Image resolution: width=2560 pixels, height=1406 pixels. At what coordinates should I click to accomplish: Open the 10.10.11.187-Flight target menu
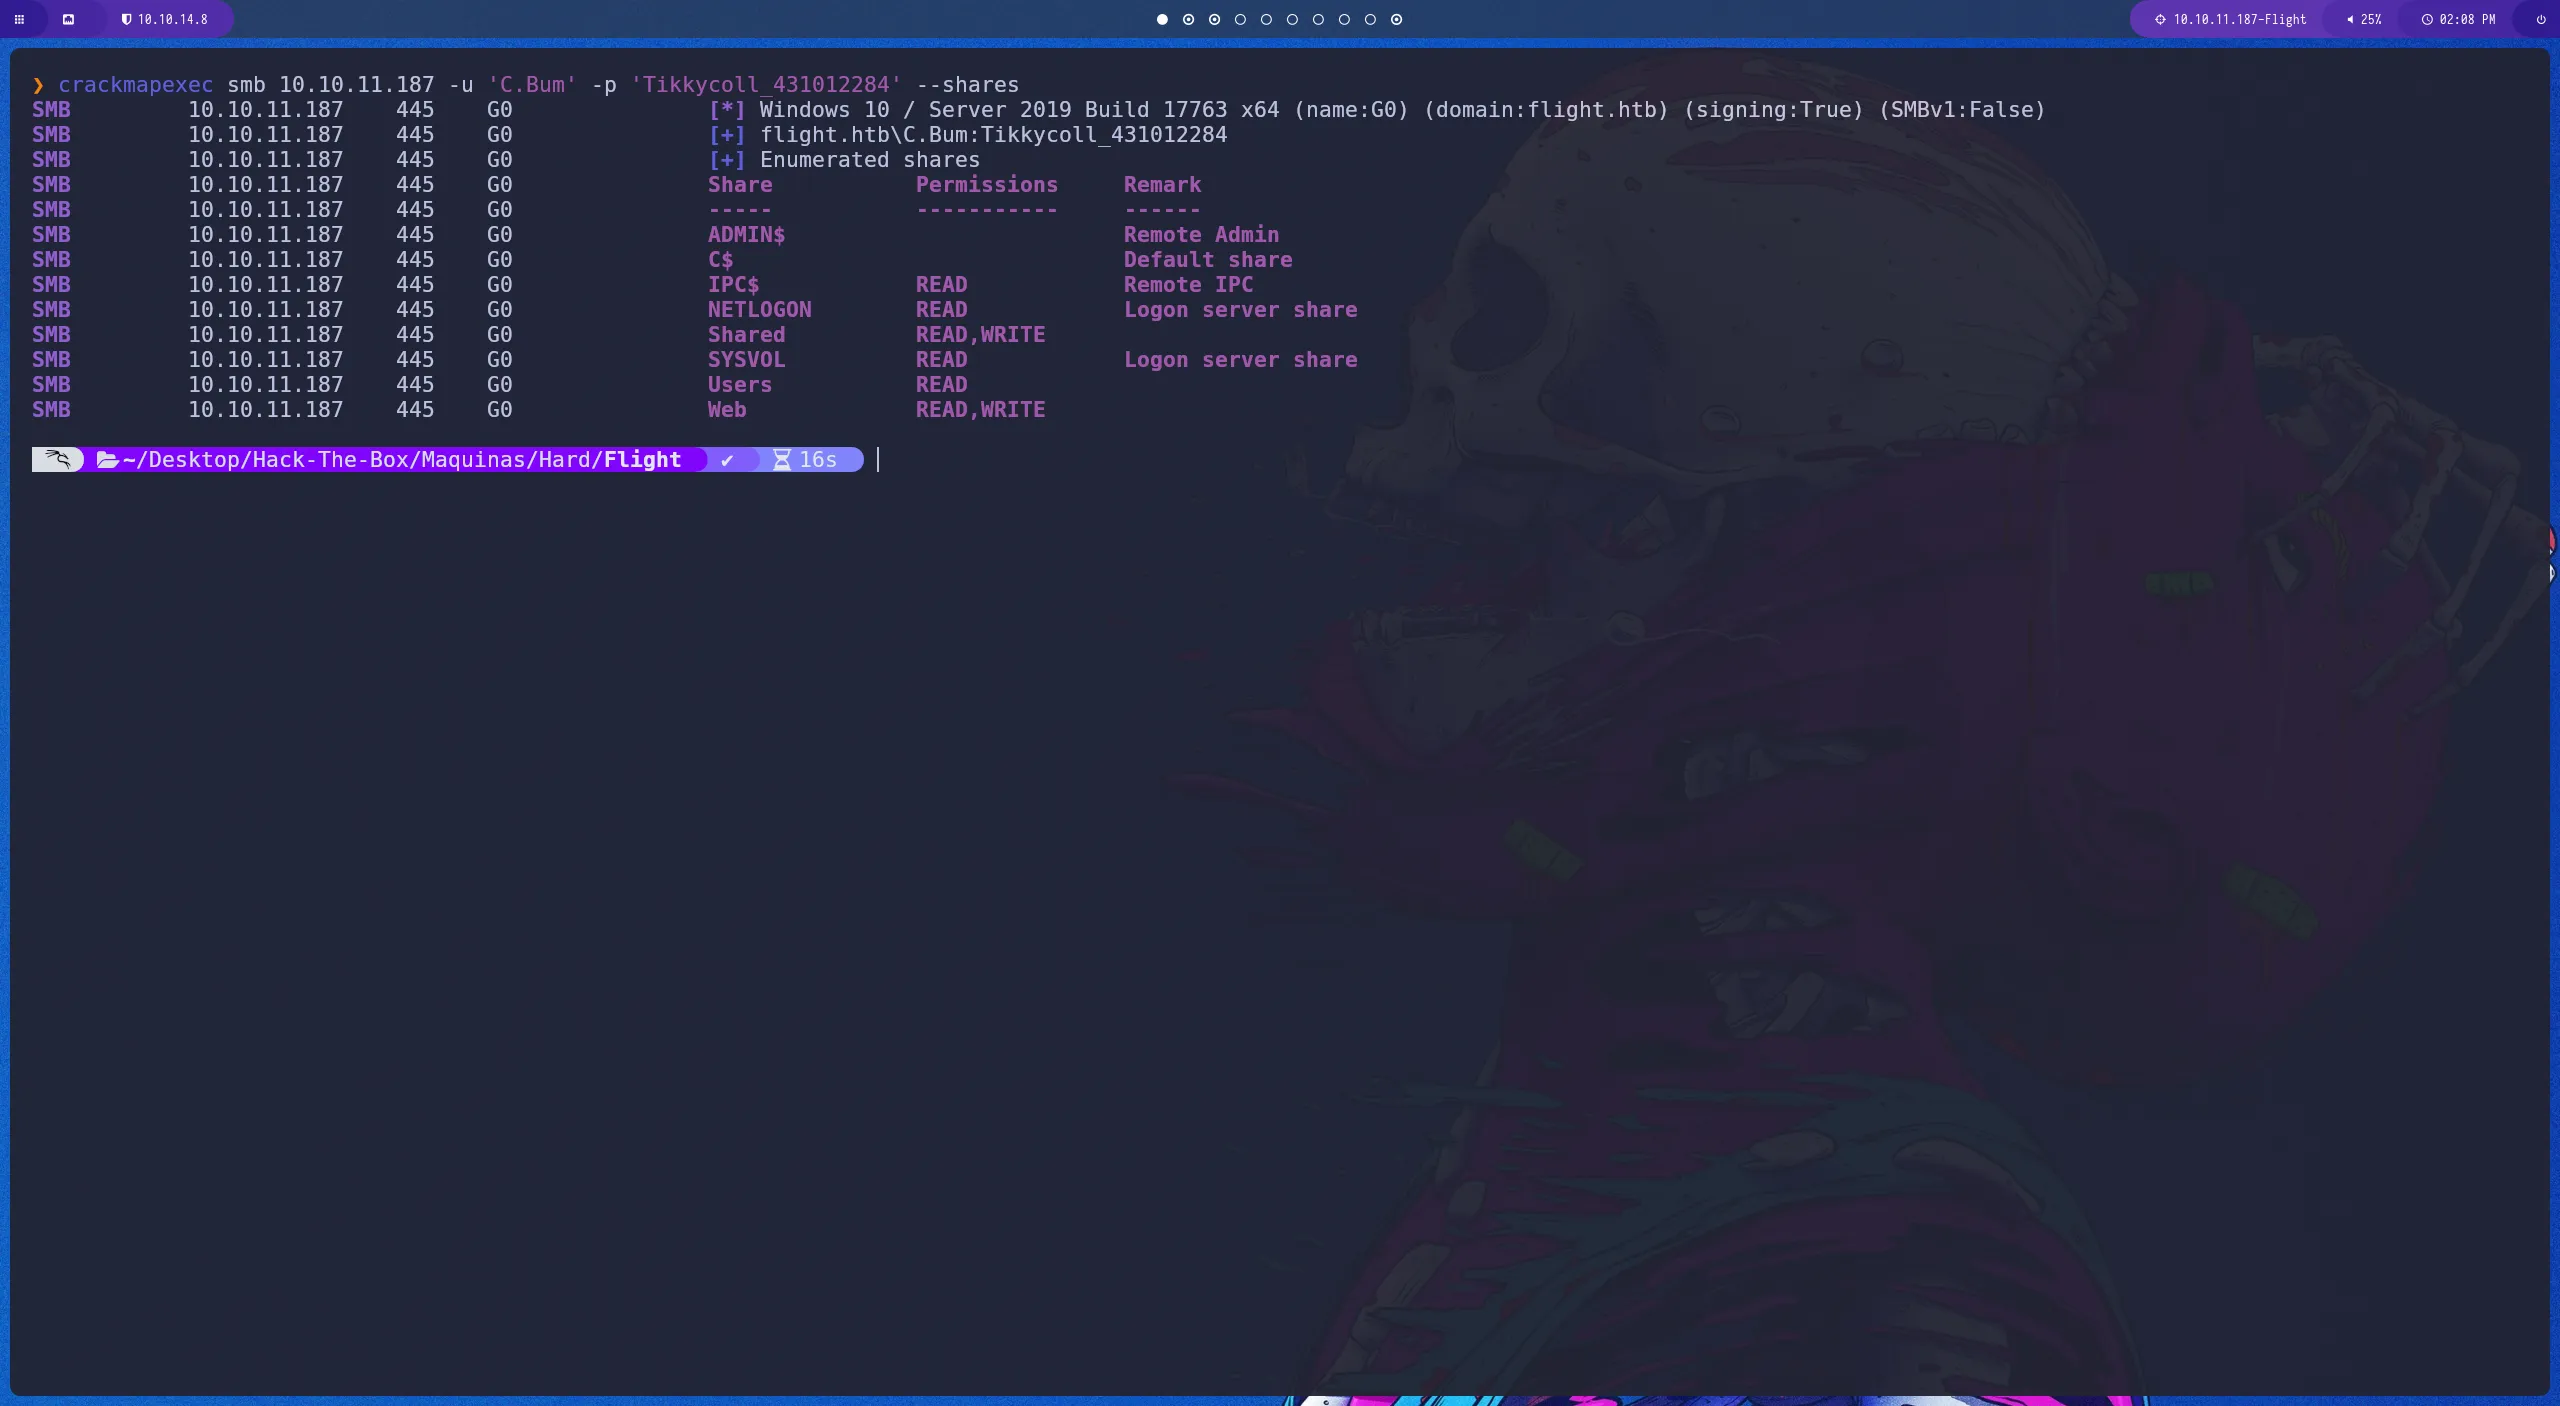(x=2237, y=19)
